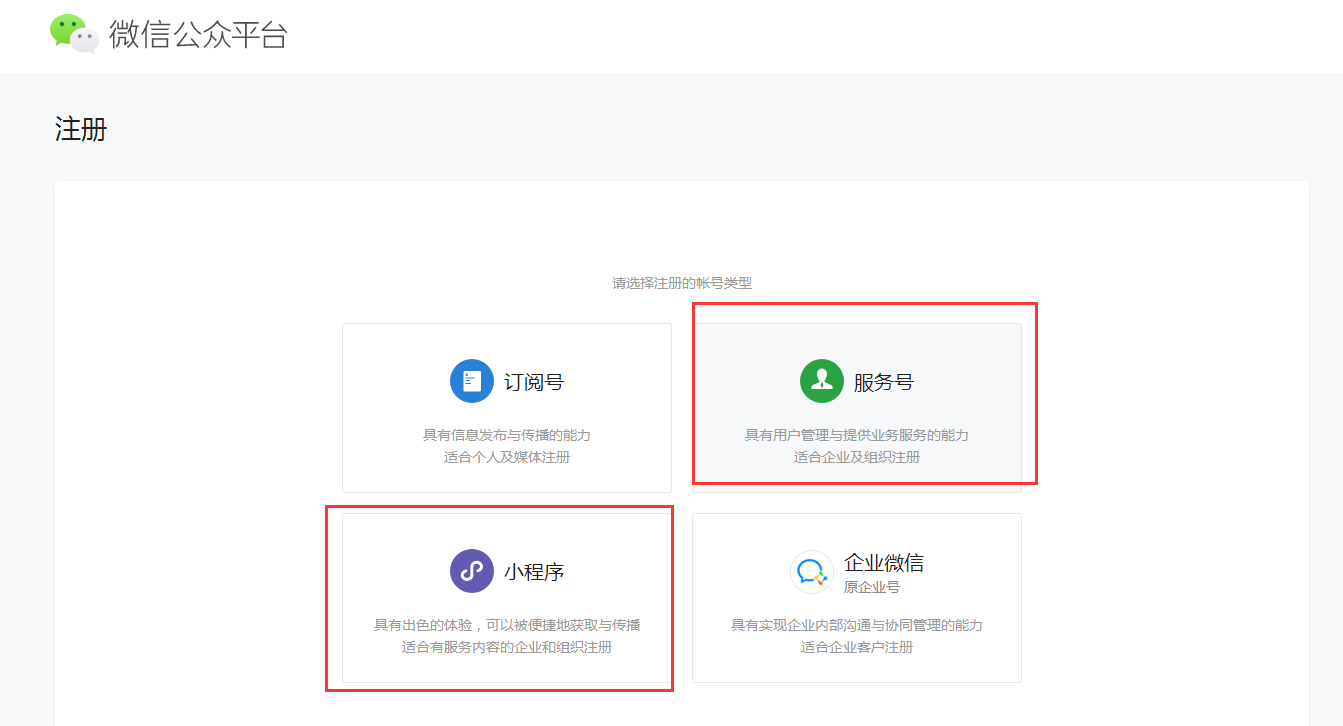This screenshot has height=726, width=1343.
Task: Choose the 服务号 account type title
Action: pos(884,382)
